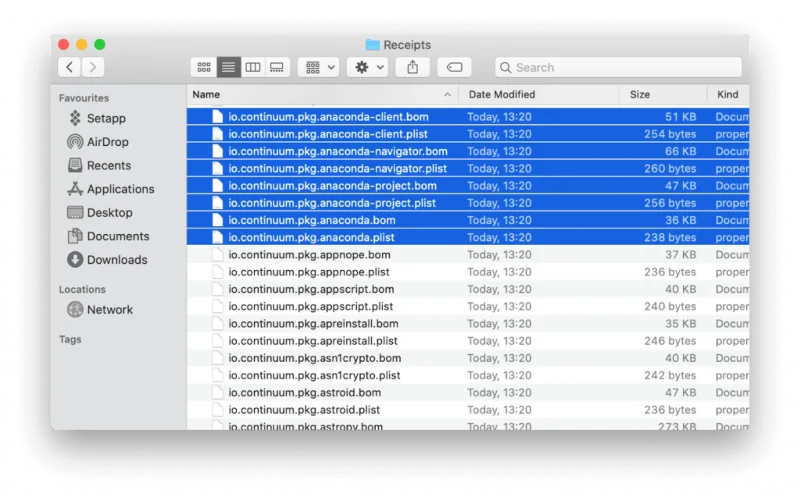Image resolution: width=800 pixels, height=497 pixels.
Task: Switch to column view mode
Action: tap(253, 67)
